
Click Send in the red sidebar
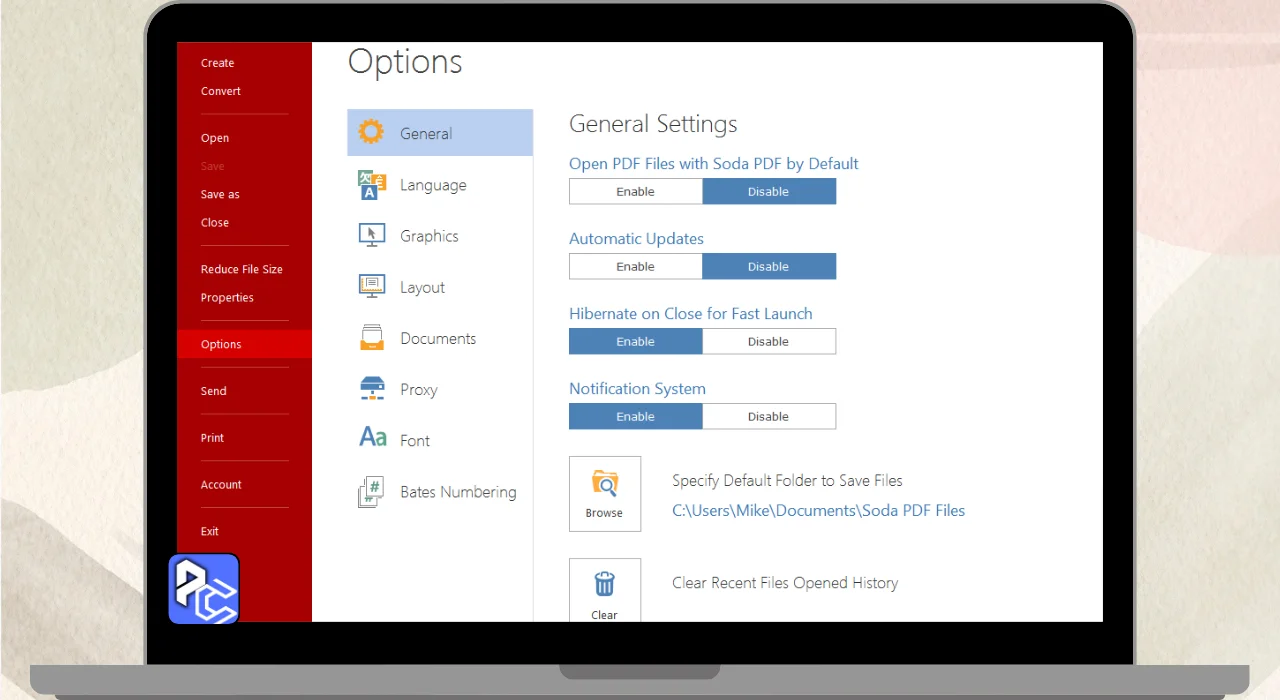213,391
